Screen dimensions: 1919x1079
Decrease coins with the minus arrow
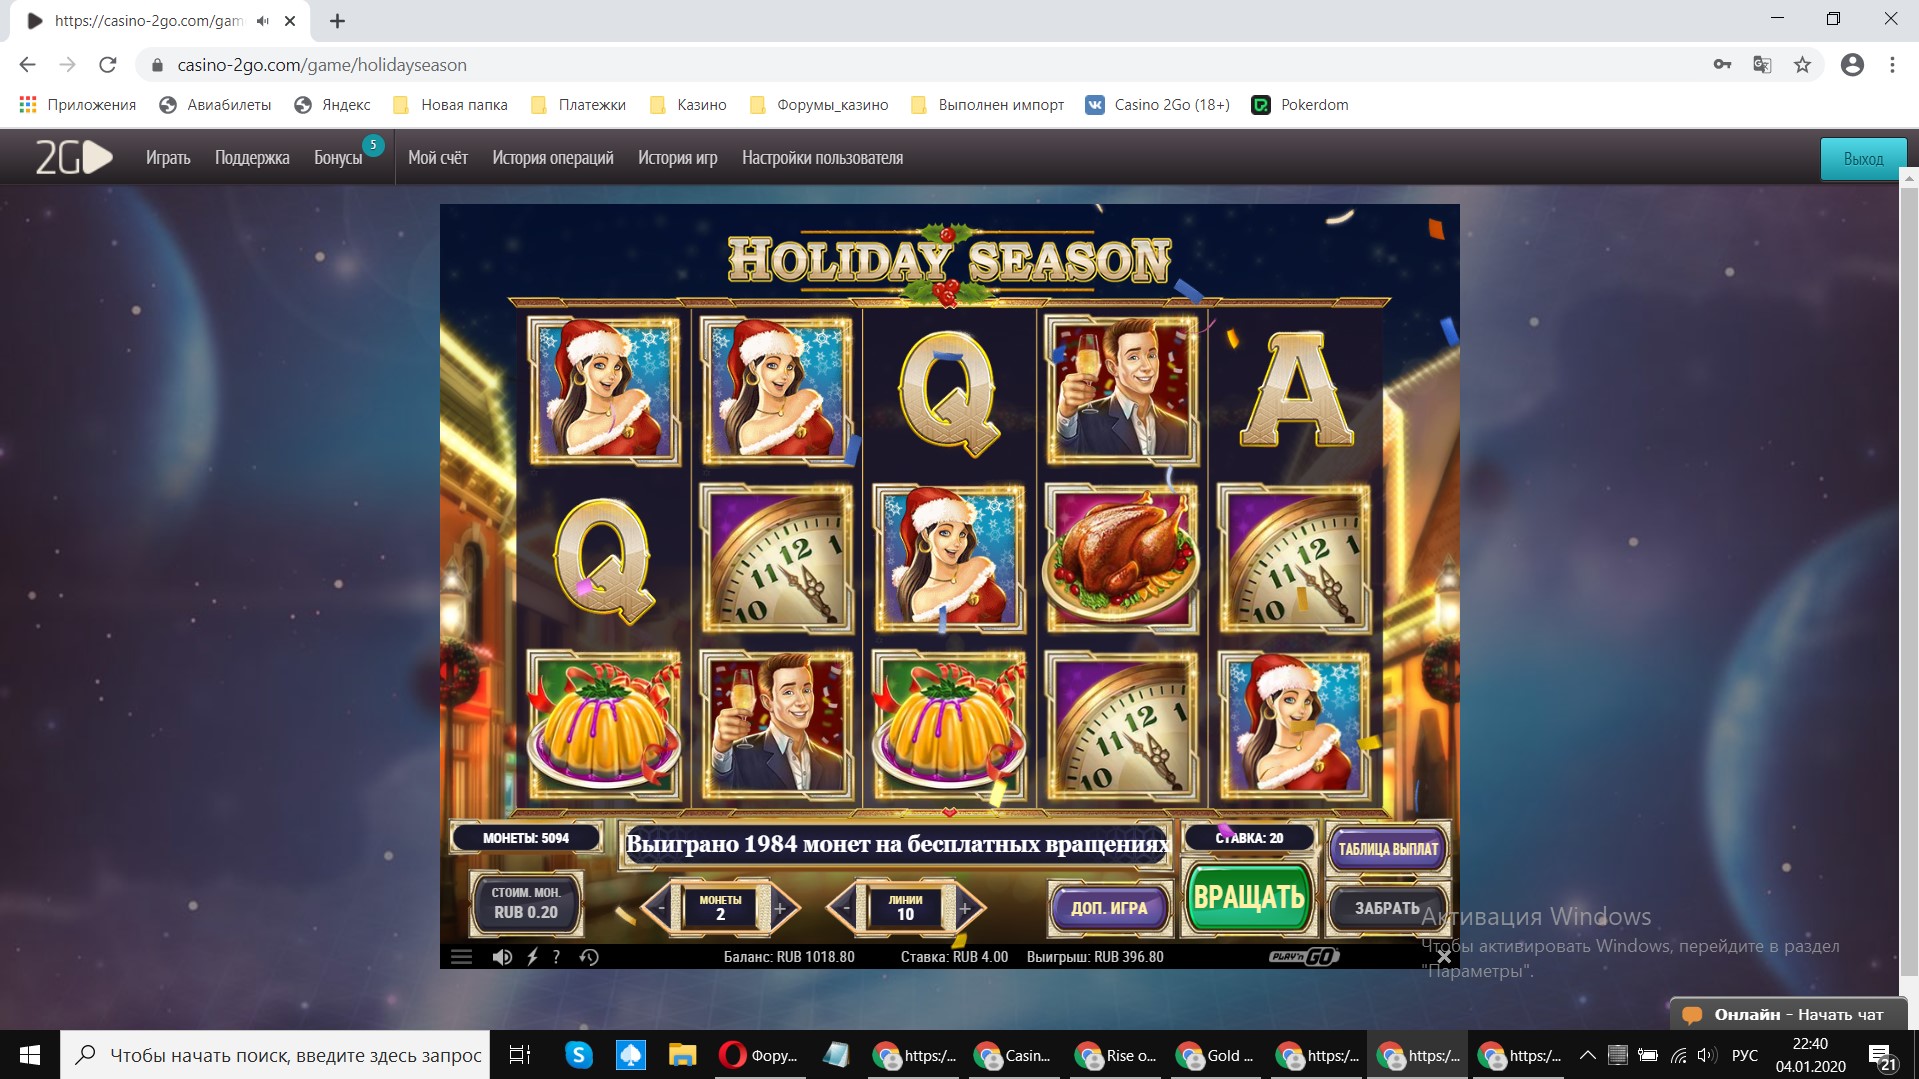point(660,908)
